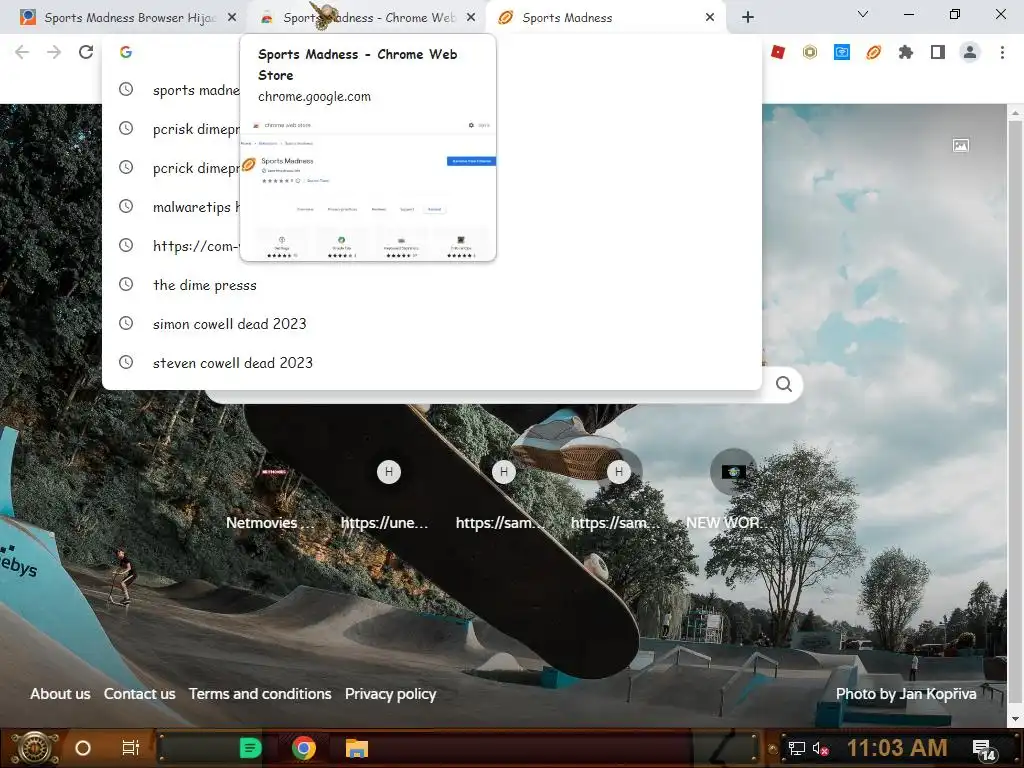Open the tab search chevron

tap(863, 14)
